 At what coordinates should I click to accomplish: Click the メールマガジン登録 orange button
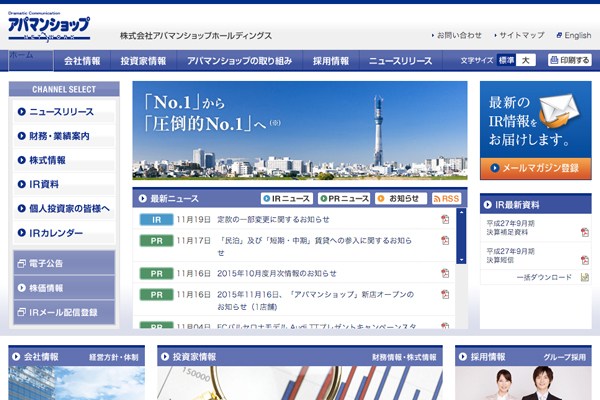tap(535, 168)
